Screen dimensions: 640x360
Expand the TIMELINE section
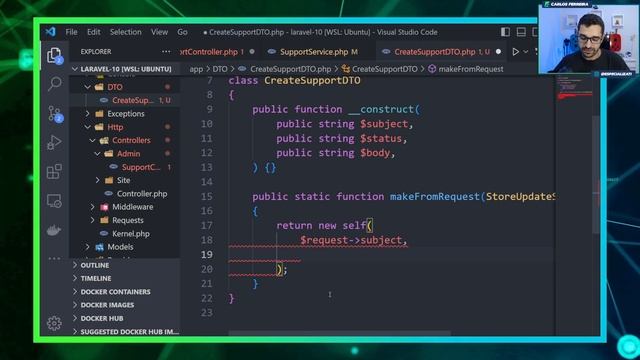(x=96, y=278)
